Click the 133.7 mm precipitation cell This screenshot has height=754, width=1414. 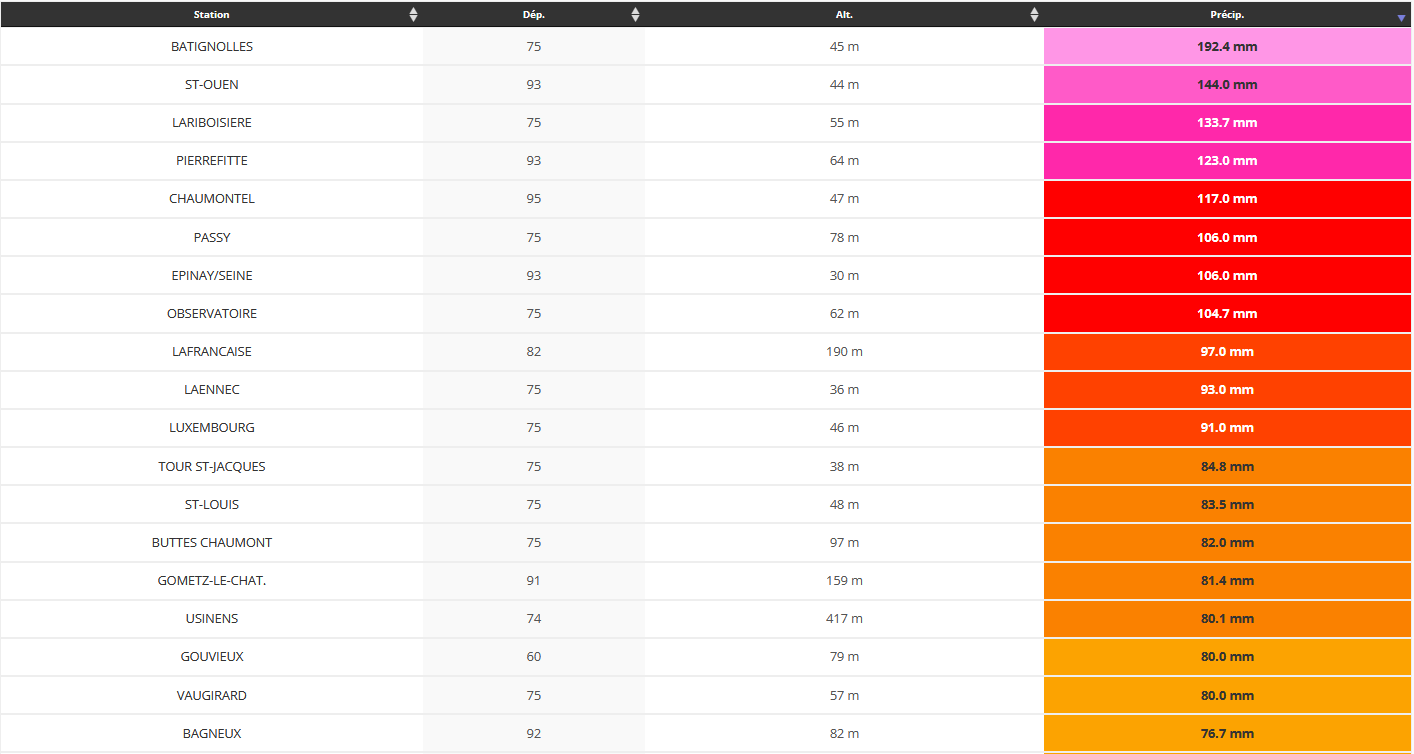pos(1227,123)
